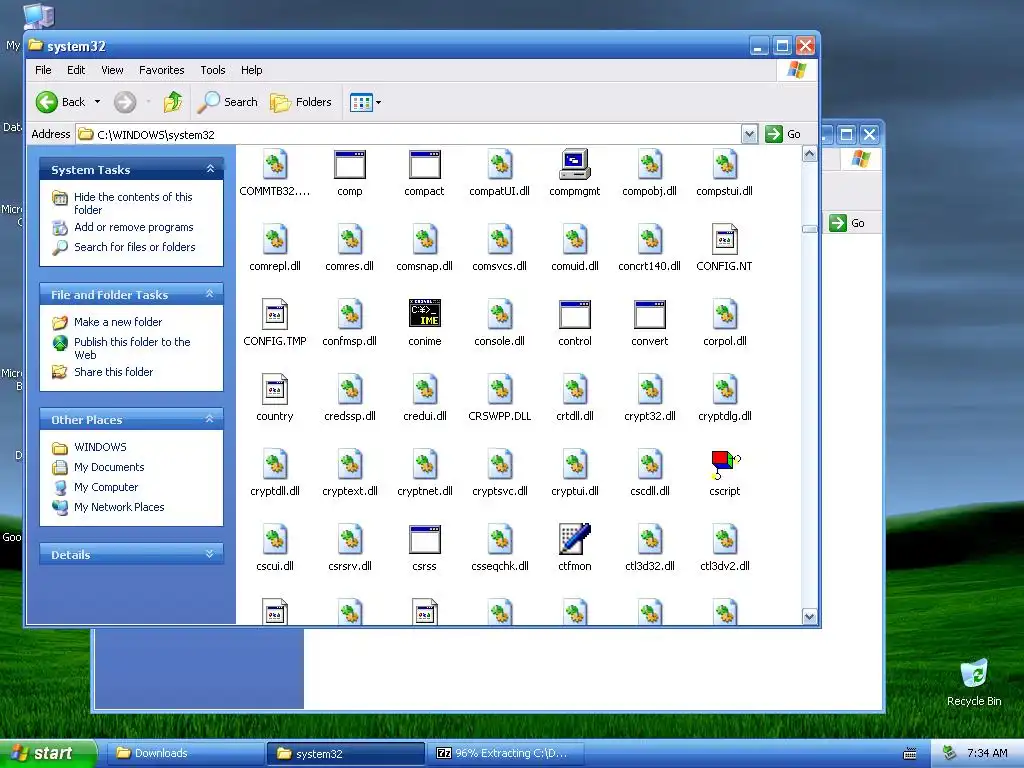Collapse the File and Folder Tasks panel

[210, 294]
